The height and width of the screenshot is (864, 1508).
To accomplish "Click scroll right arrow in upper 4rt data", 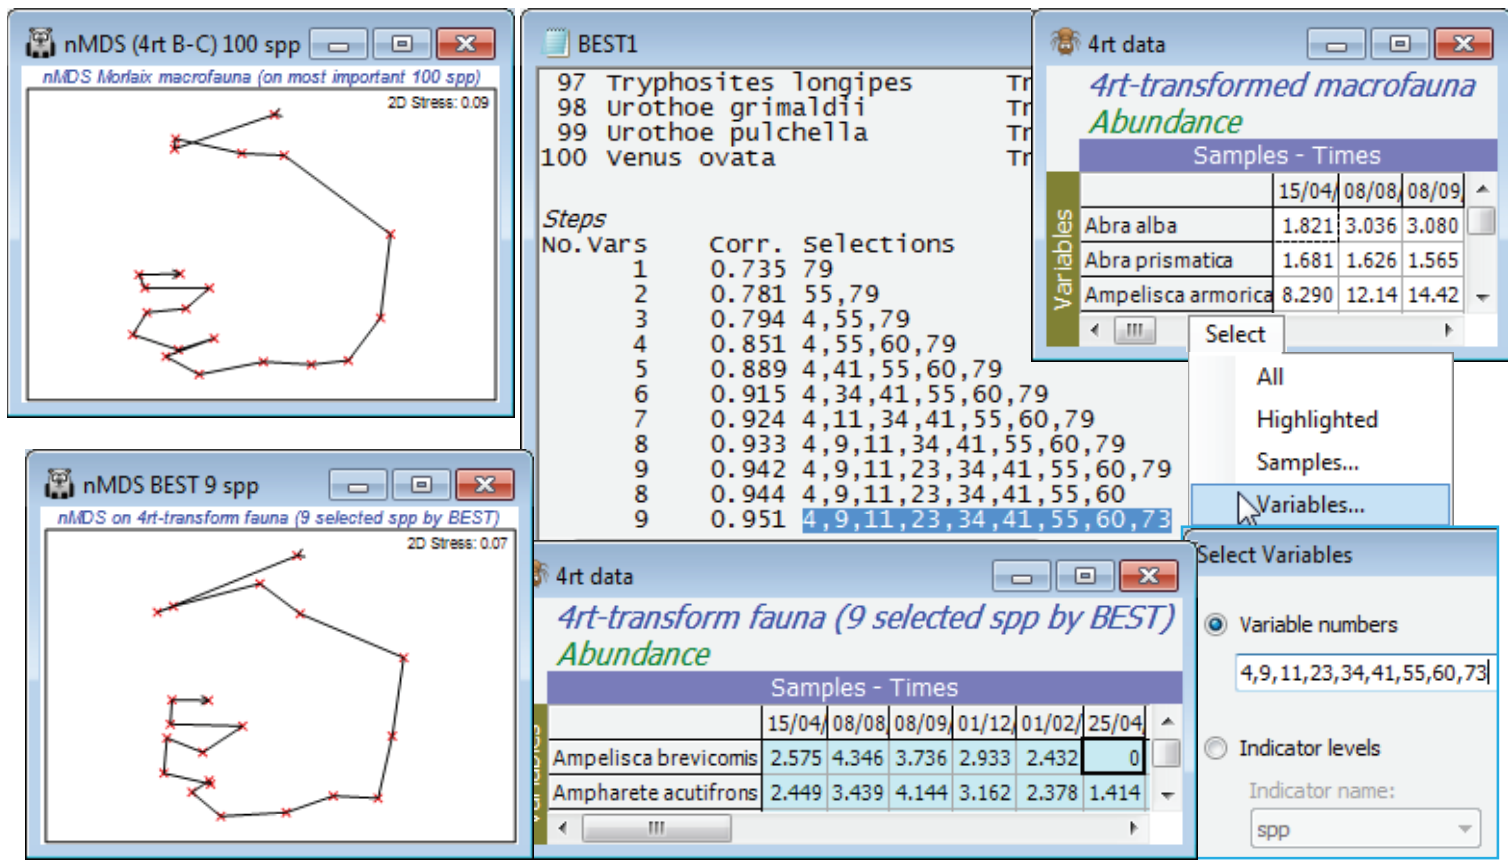I will click(x=1449, y=330).
